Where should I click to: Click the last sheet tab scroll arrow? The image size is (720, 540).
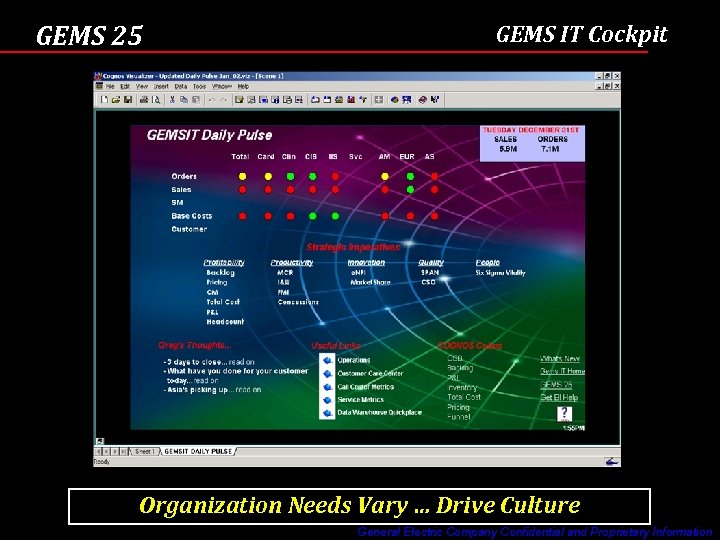[123, 451]
